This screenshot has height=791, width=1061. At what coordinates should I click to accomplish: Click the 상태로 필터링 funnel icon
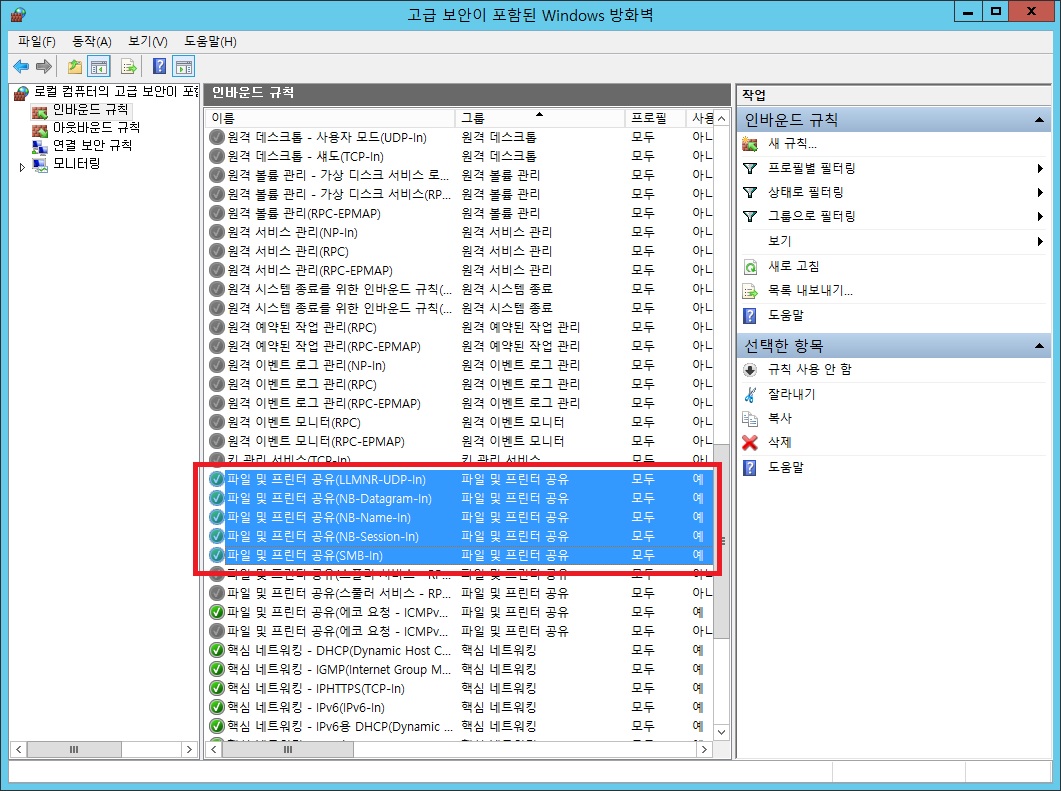point(750,192)
